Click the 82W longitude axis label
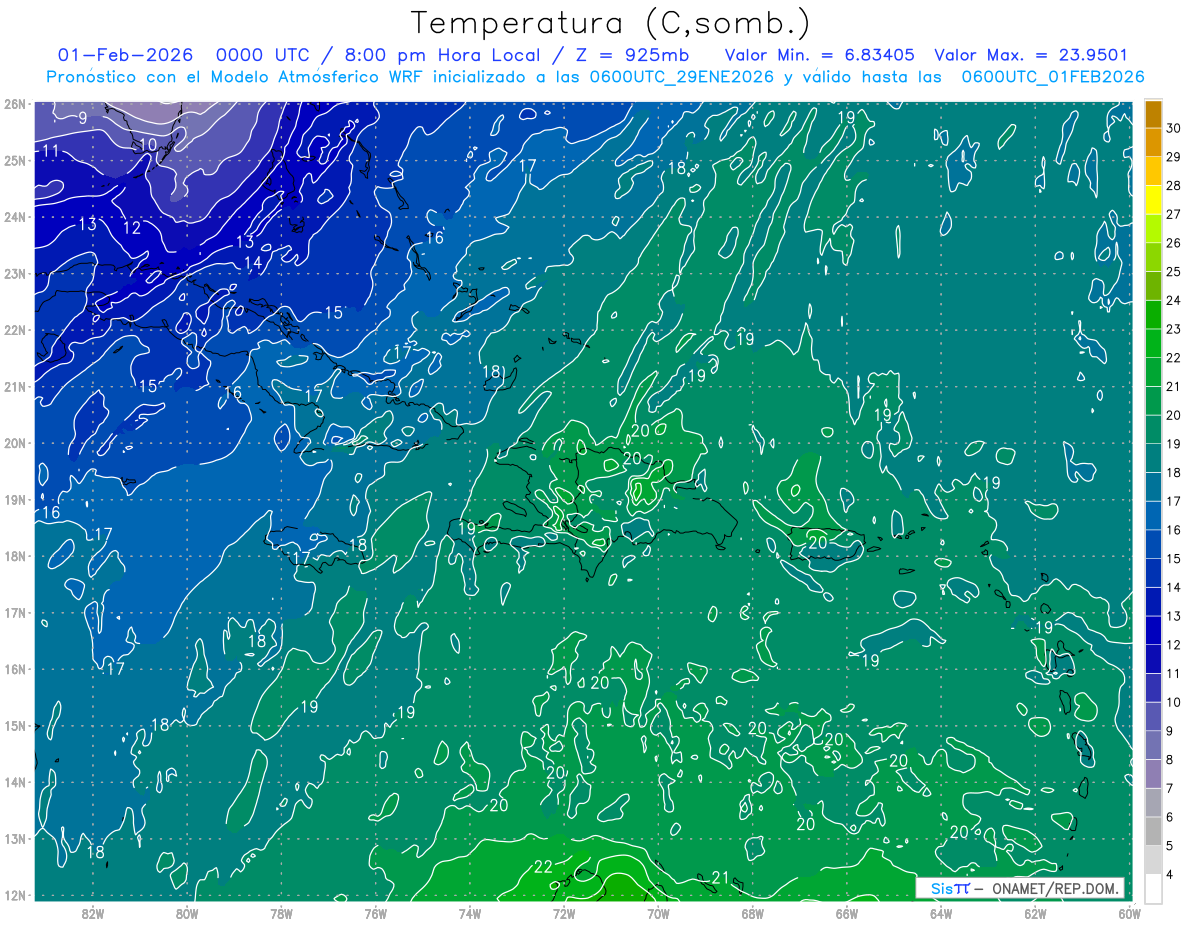Image resolution: width=1200 pixels, height=927 pixels. (x=92, y=913)
